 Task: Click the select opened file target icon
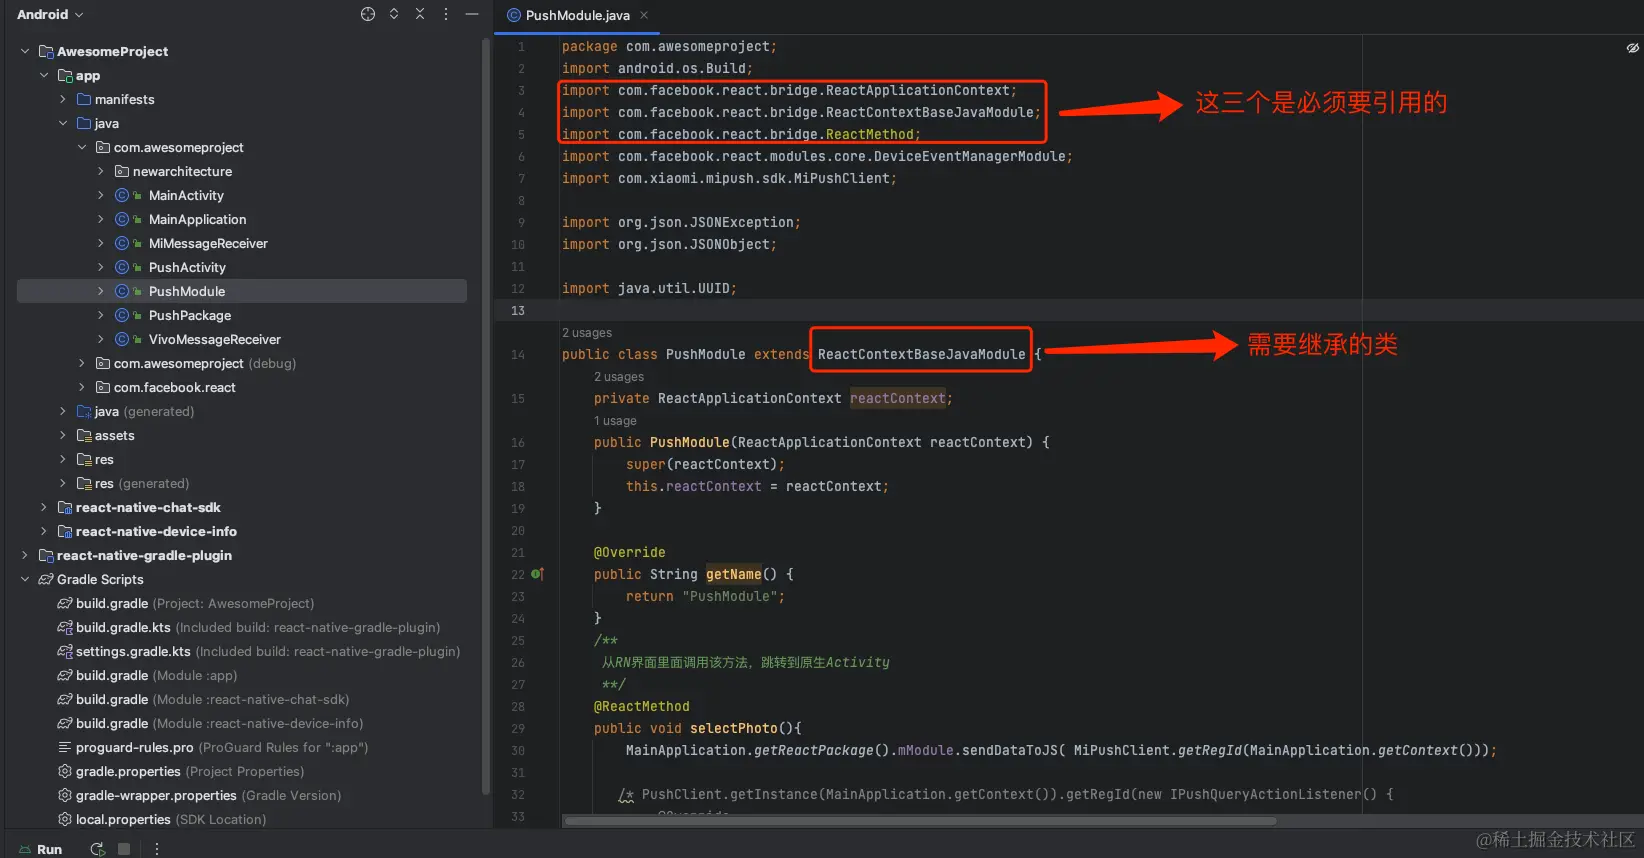368,14
